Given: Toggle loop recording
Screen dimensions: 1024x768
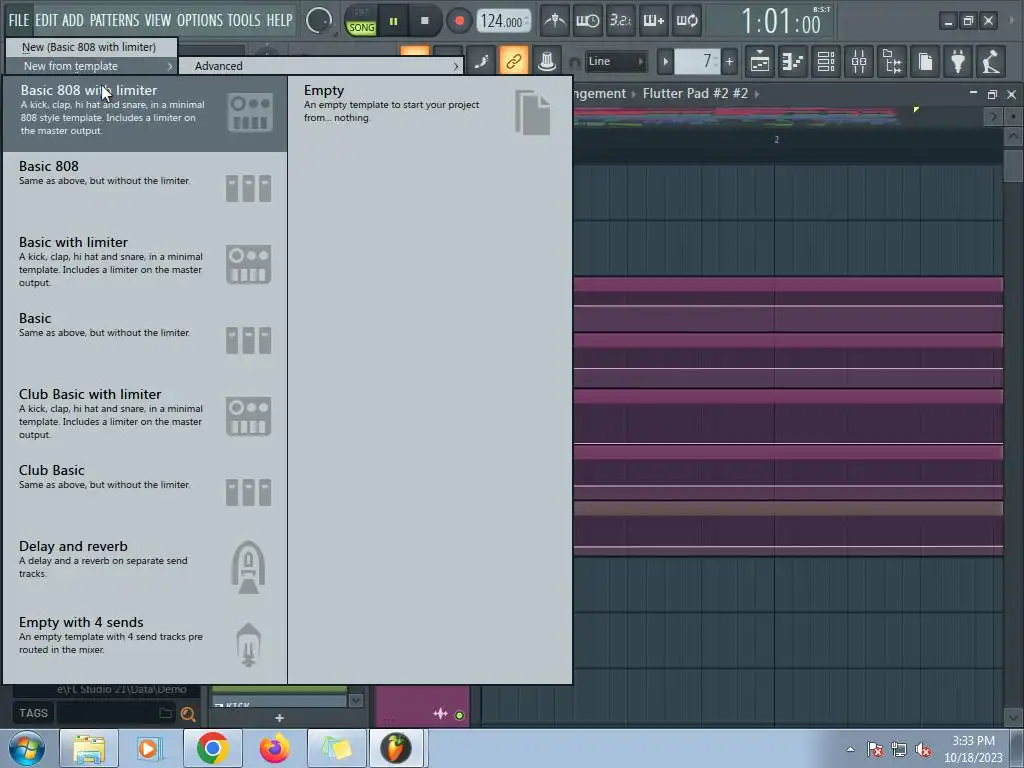Looking at the screenshot, I should pos(687,21).
